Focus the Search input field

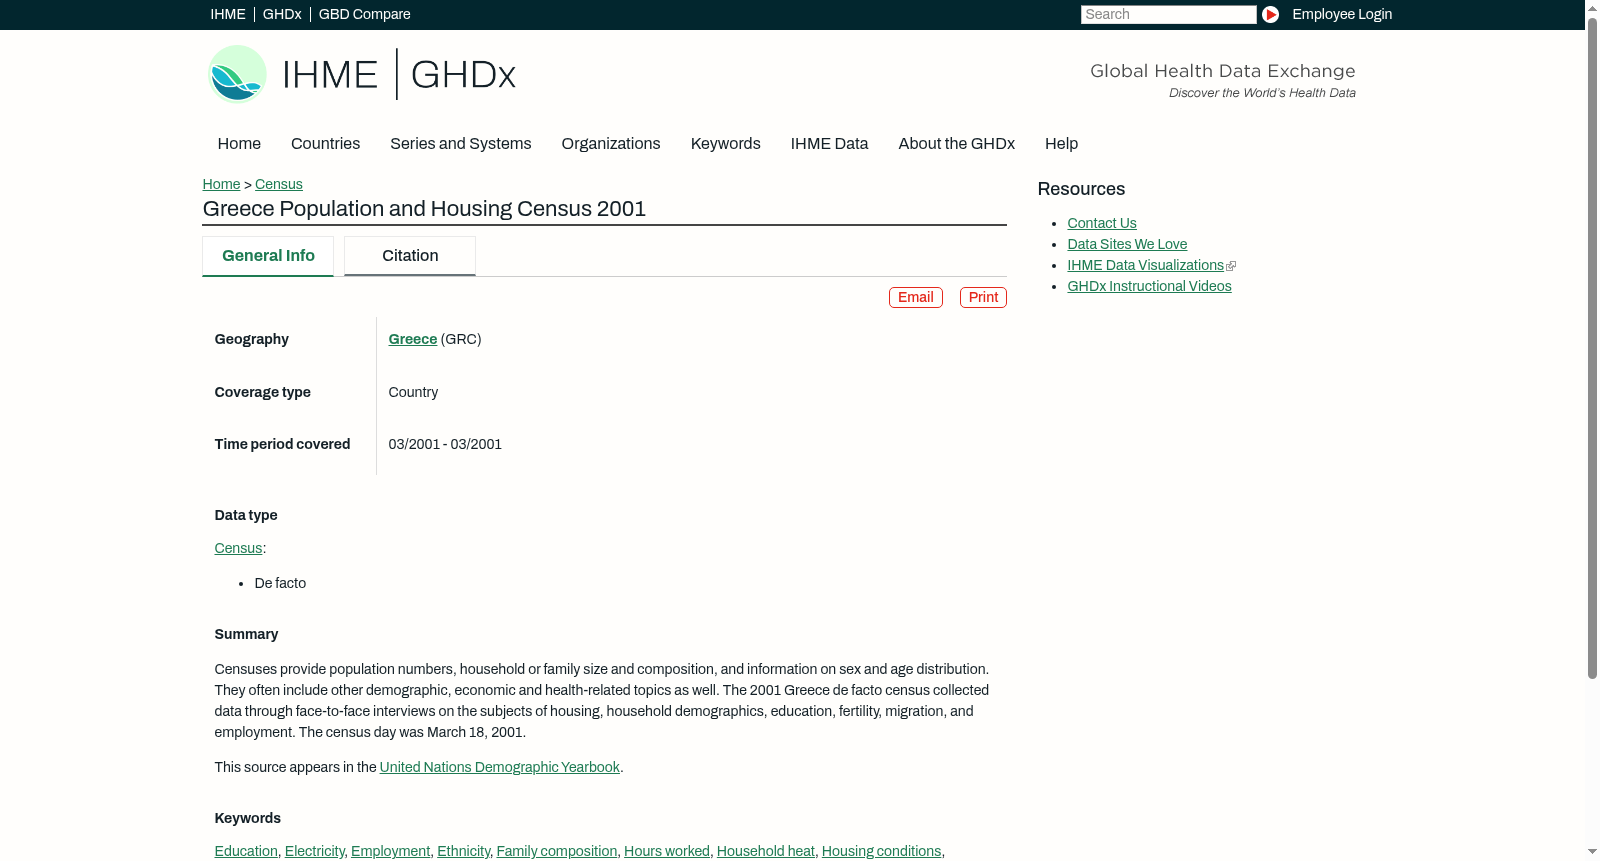(1168, 14)
